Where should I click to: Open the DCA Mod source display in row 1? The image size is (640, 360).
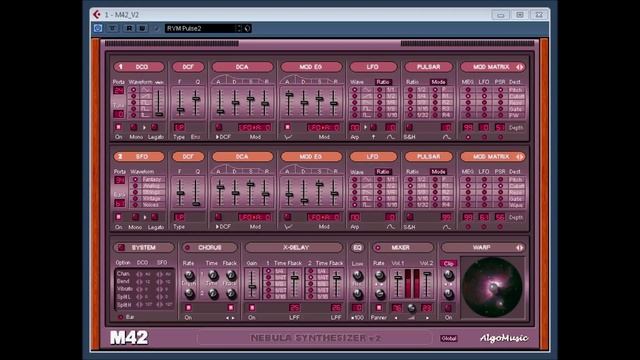[x=255, y=127]
